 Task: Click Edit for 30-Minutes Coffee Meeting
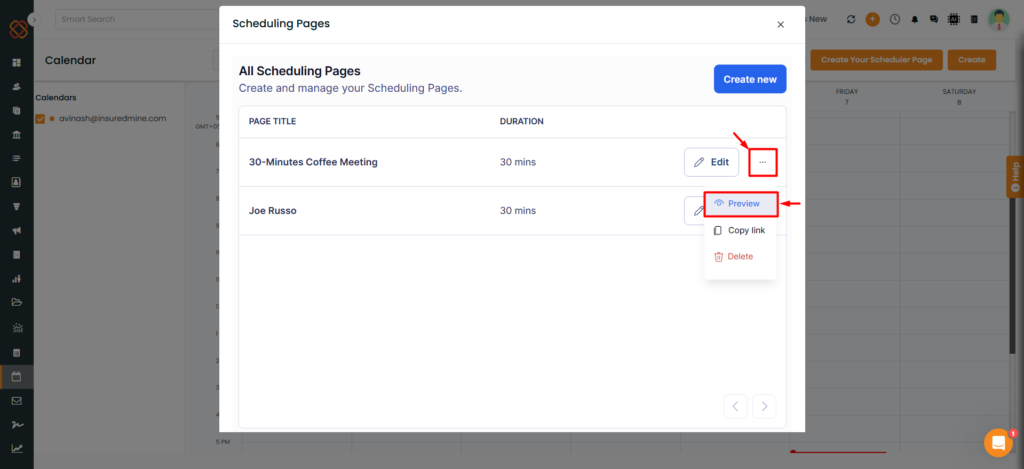[711, 162]
